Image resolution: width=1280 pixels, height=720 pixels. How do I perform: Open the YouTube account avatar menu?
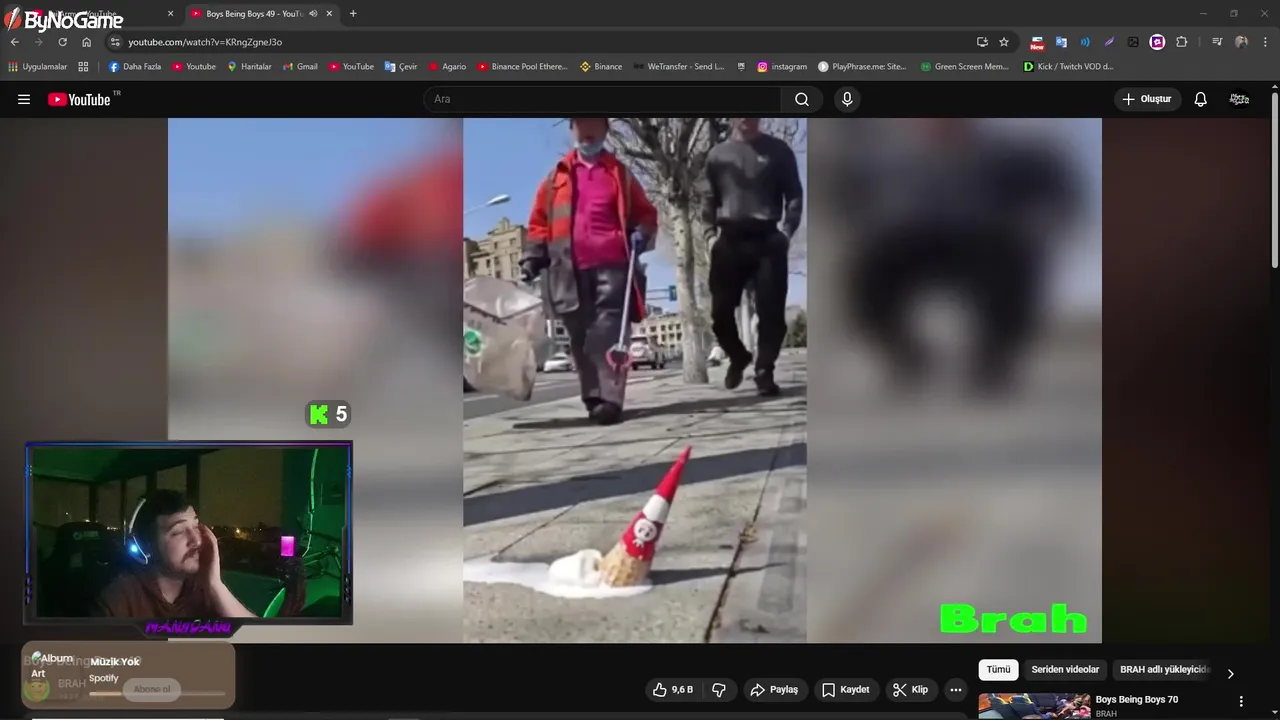click(1239, 99)
